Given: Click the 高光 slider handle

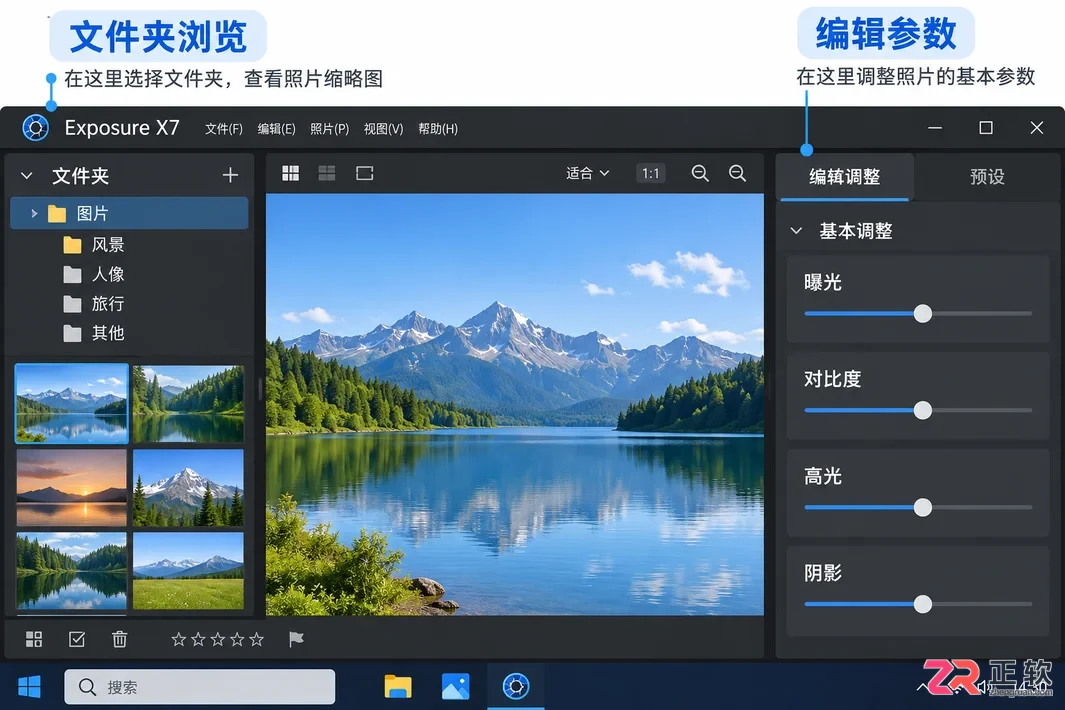Looking at the screenshot, I should [922, 508].
